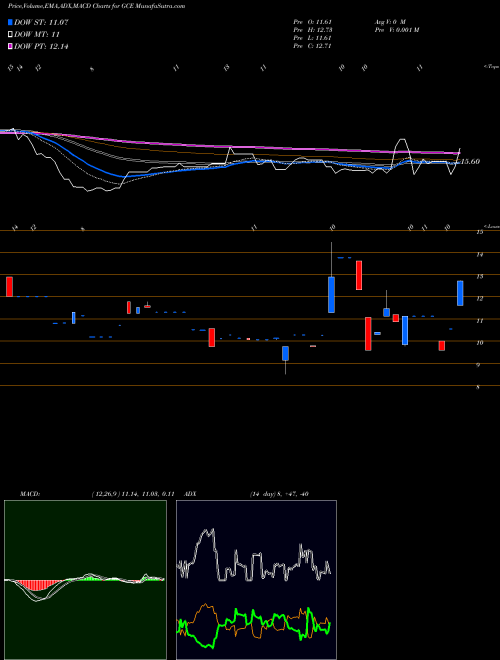Click the 'Pre V: 0.001 M' value

click(396, 29)
